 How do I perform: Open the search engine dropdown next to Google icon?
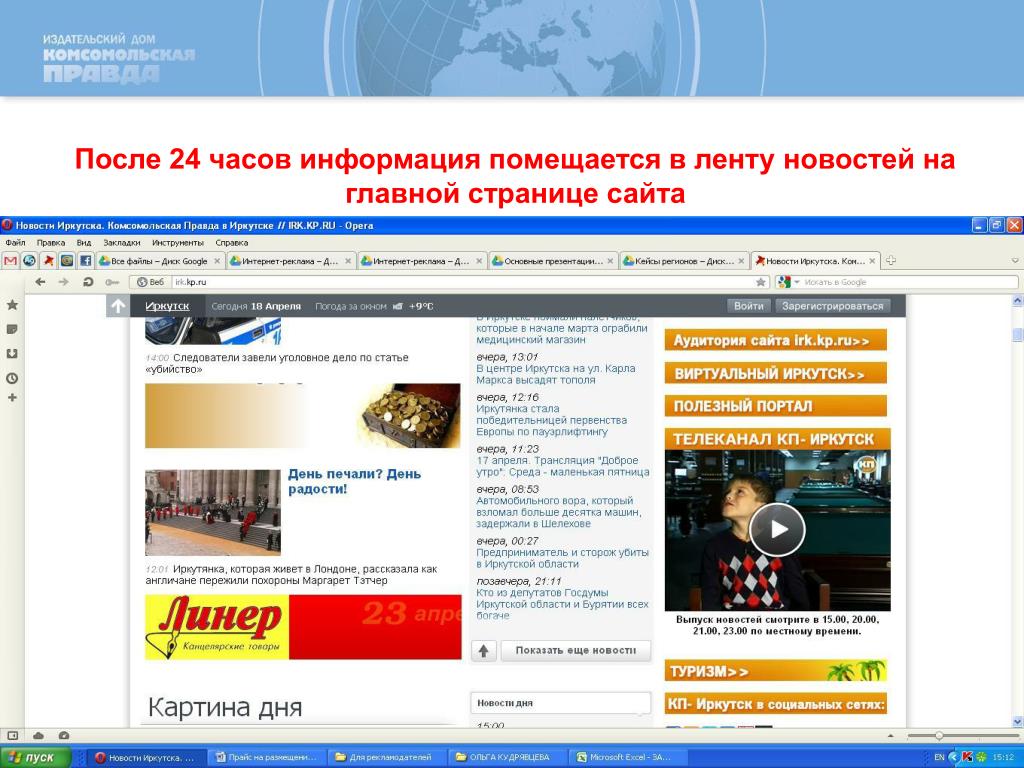coord(797,282)
